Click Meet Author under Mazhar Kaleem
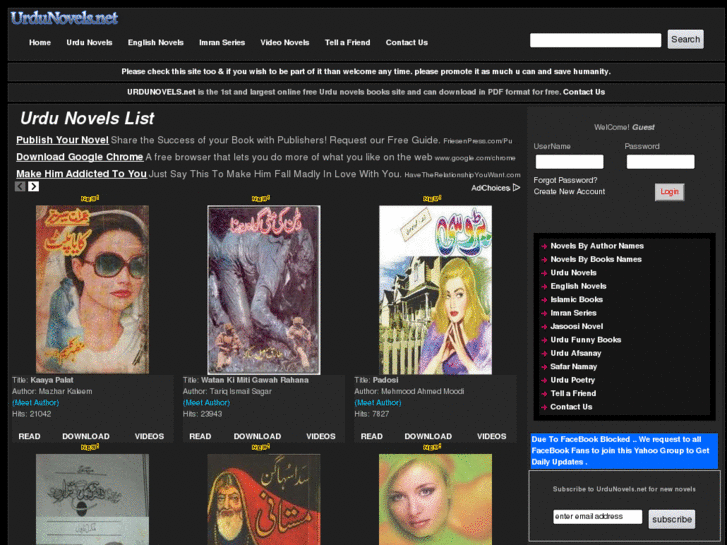This screenshot has height=545, width=727. pos(36,403)
